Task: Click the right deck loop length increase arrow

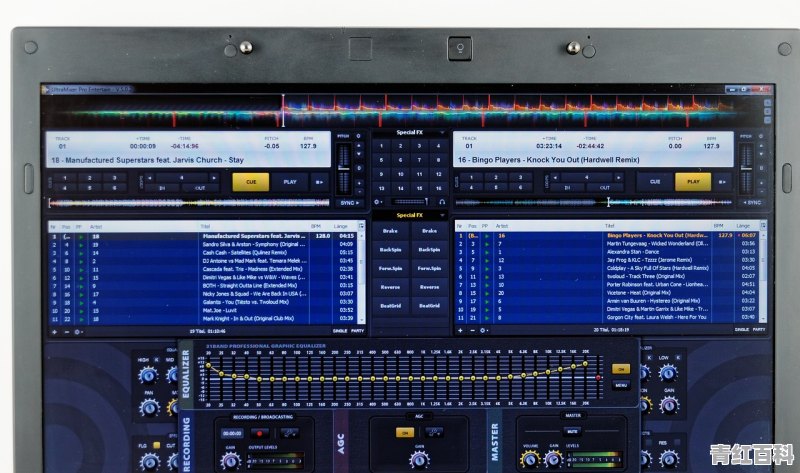Action: 618,178
